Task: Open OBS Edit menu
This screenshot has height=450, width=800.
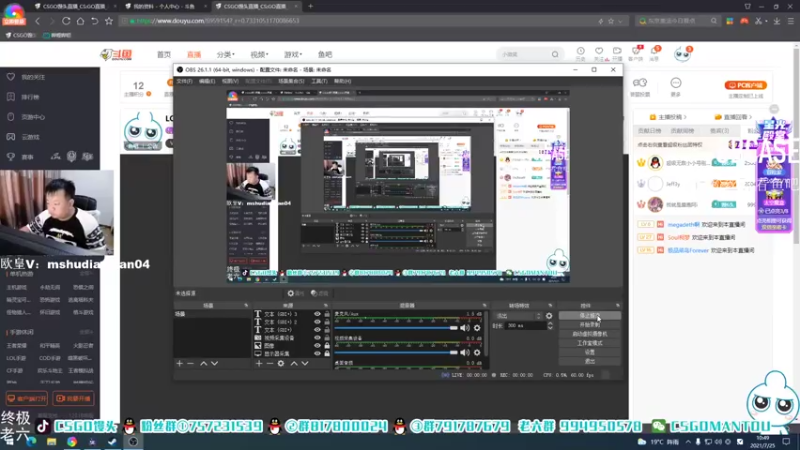Action: 207,81
